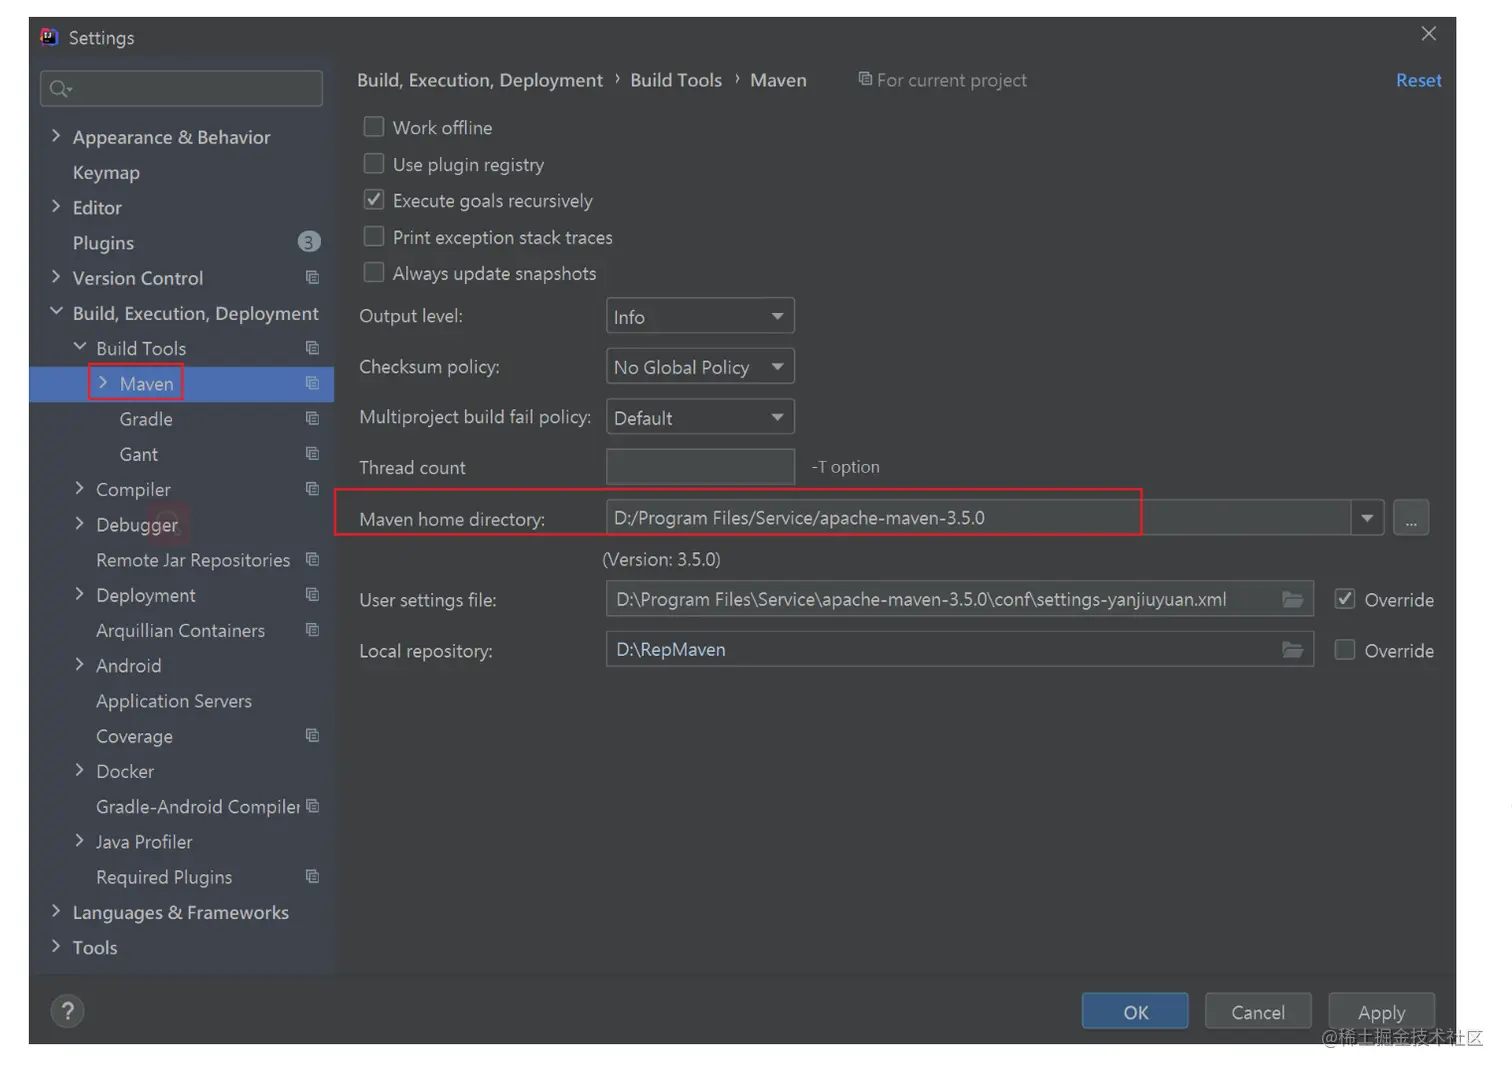
Task: Expand the Docker node
Action: point(80,770)
